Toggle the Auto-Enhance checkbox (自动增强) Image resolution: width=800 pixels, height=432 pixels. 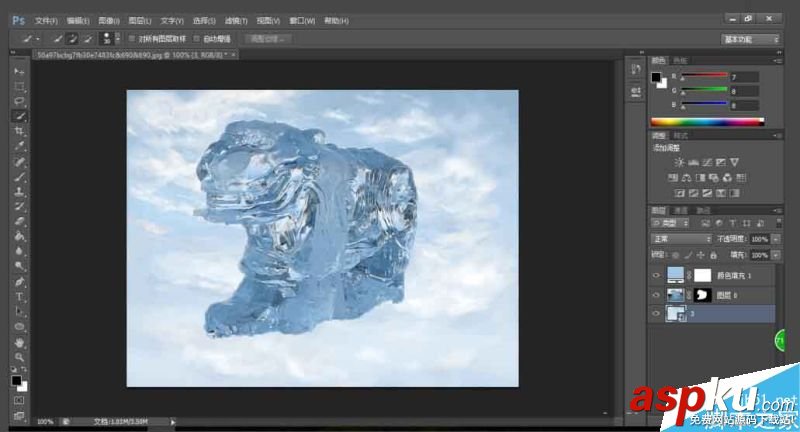(x=197, y=39)
